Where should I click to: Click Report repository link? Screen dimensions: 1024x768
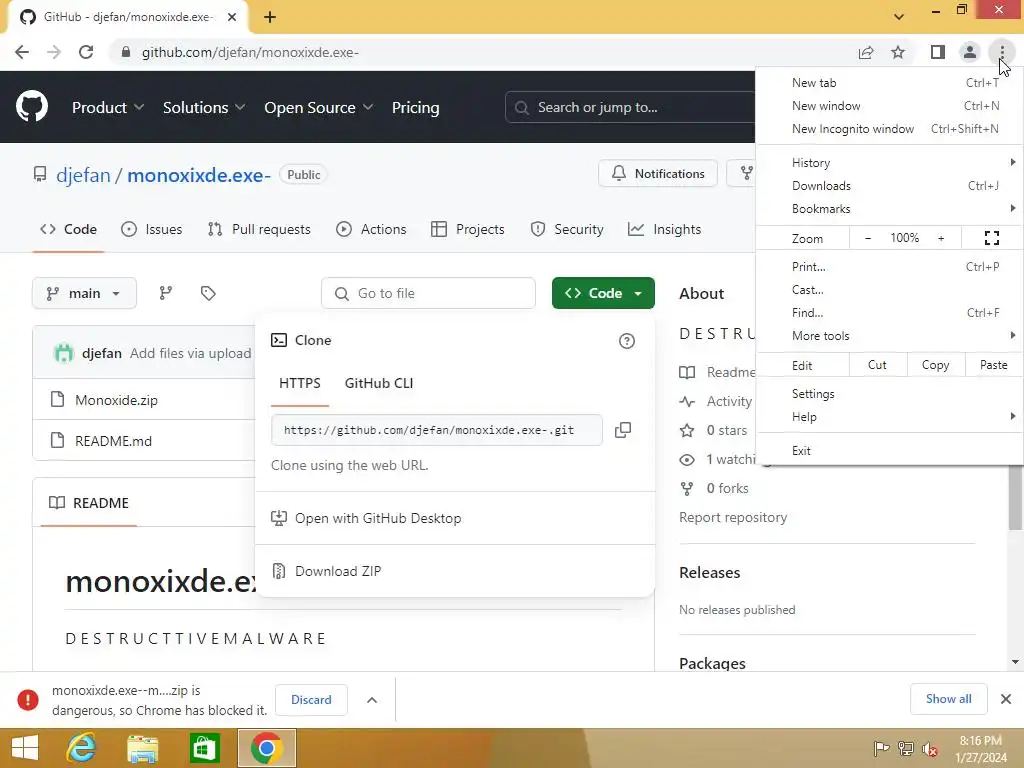733,517
